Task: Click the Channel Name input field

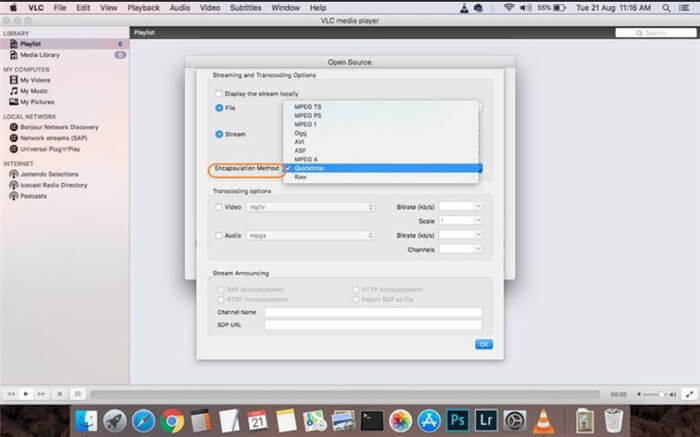Action: click(372, 312)
